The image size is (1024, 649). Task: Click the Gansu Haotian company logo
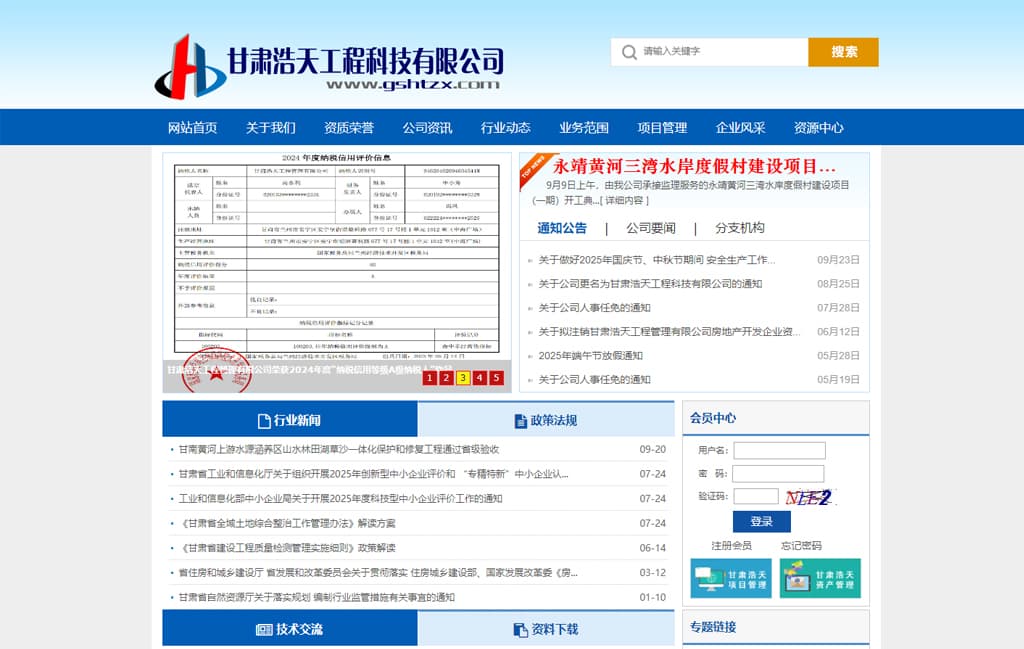click(x=329, y=67)
